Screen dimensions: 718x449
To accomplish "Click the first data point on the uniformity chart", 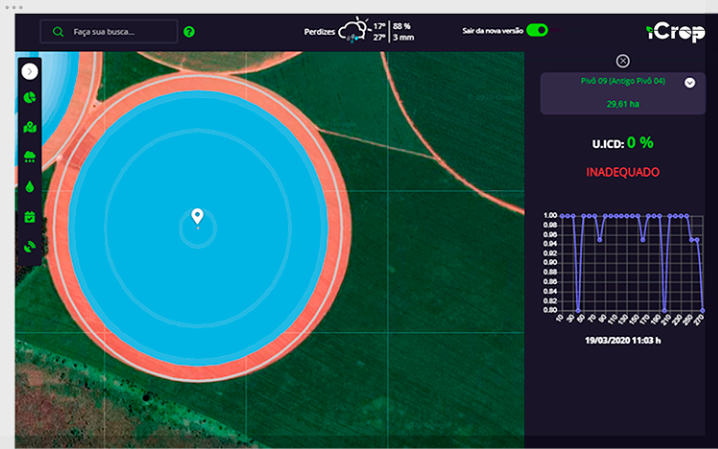I will pyautogui.click(x=561, y=215).
